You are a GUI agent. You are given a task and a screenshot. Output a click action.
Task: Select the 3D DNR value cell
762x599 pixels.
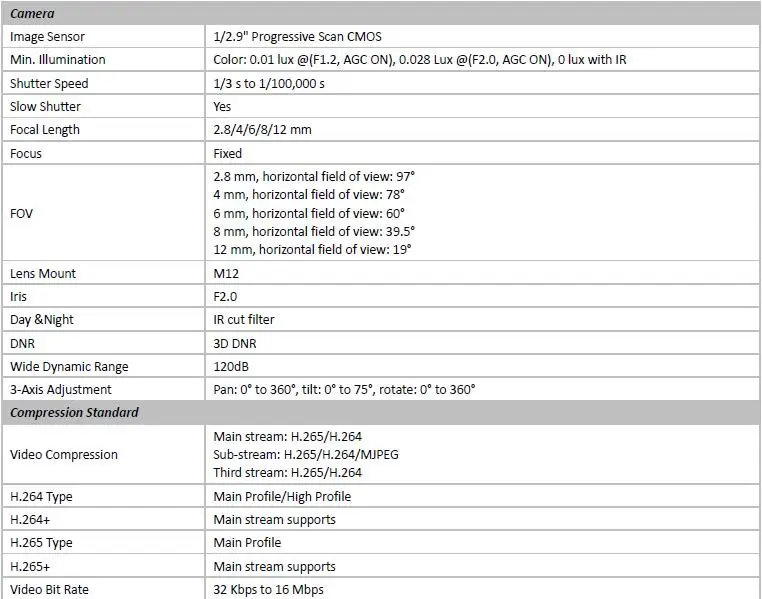click(483, 343)
